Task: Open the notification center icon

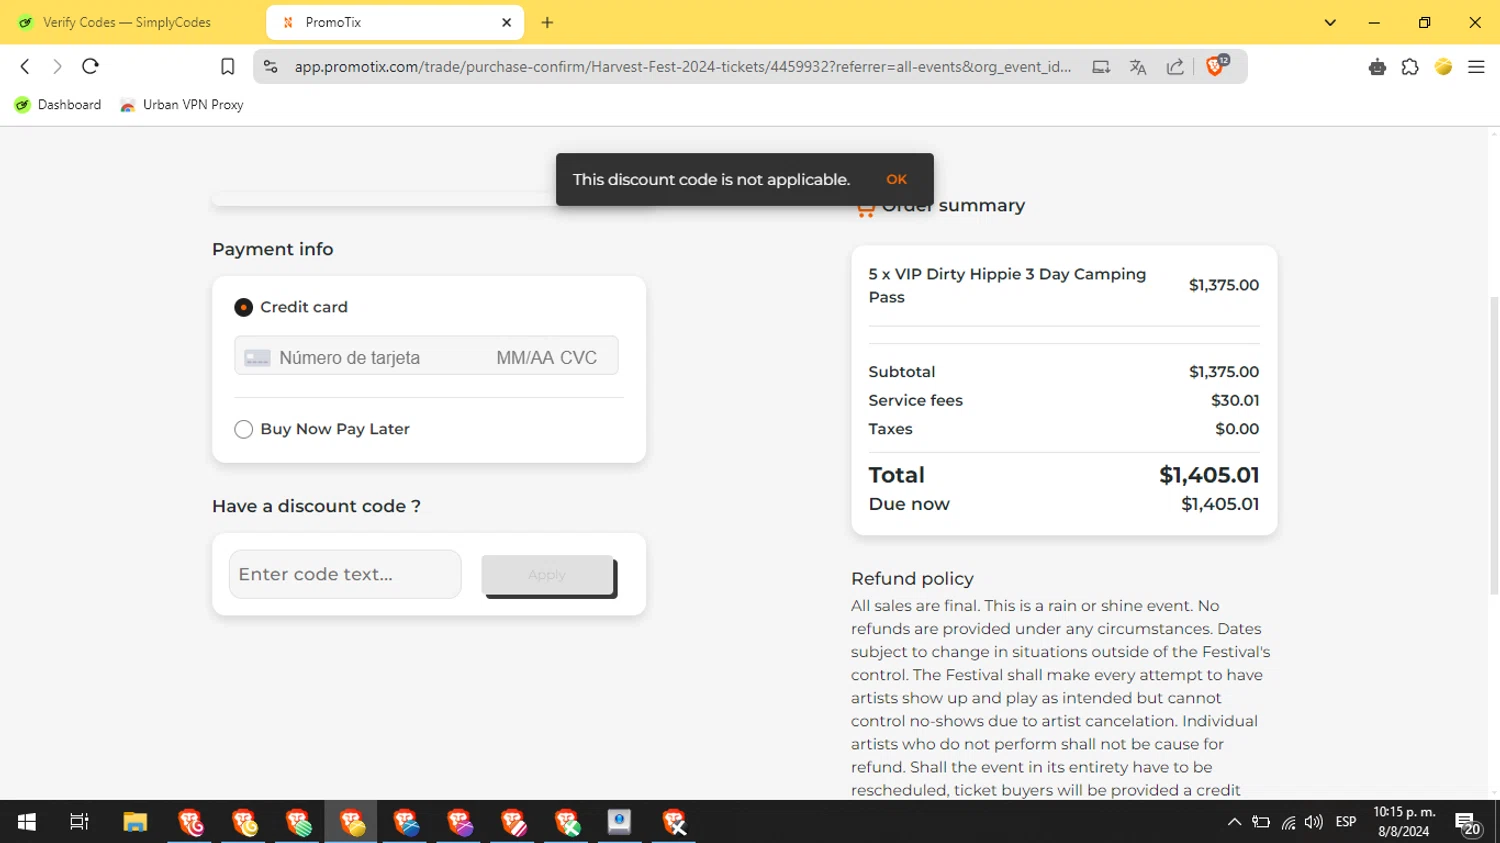Action: click(1468, 823)
